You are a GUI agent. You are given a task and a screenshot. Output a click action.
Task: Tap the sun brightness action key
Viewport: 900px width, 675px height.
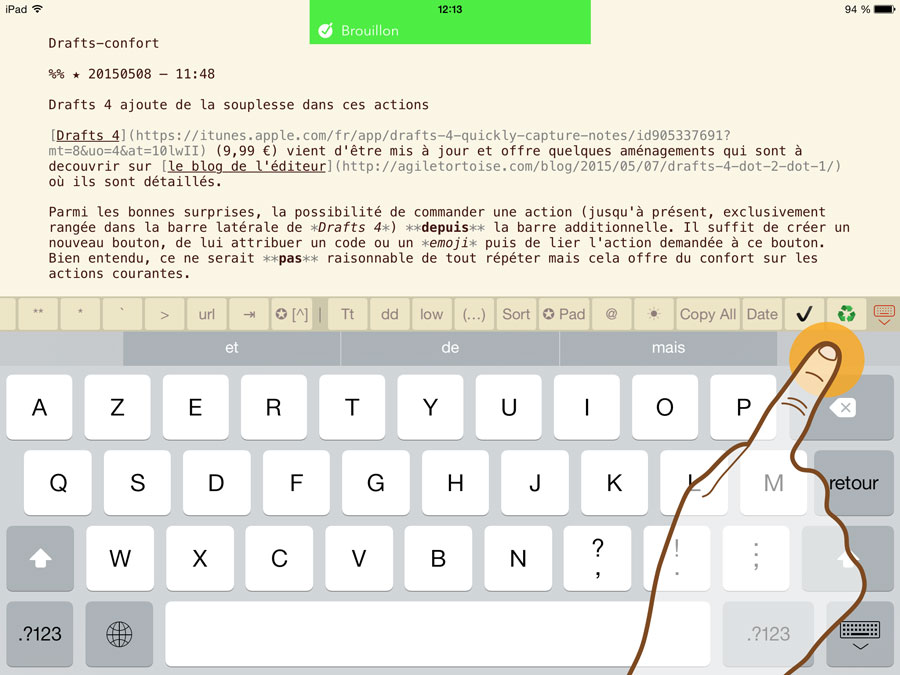[653, 314]
